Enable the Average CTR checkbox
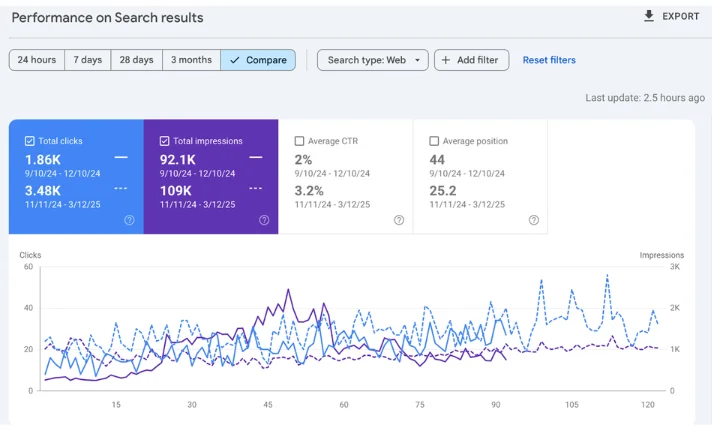712x430 pixels. pos(299,141)
